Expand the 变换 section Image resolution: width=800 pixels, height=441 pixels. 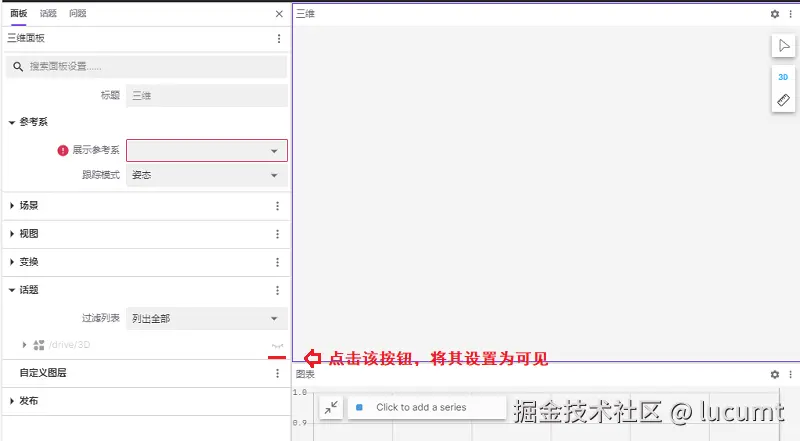click(12, 262)
